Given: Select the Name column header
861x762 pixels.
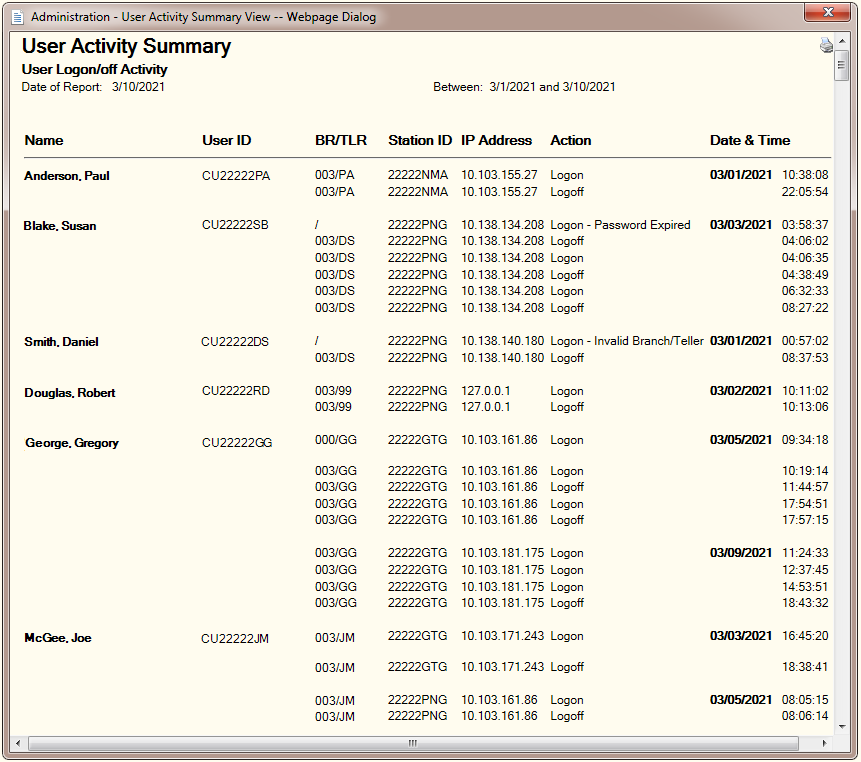Looking at the screenshot, I should pos(44,141).
